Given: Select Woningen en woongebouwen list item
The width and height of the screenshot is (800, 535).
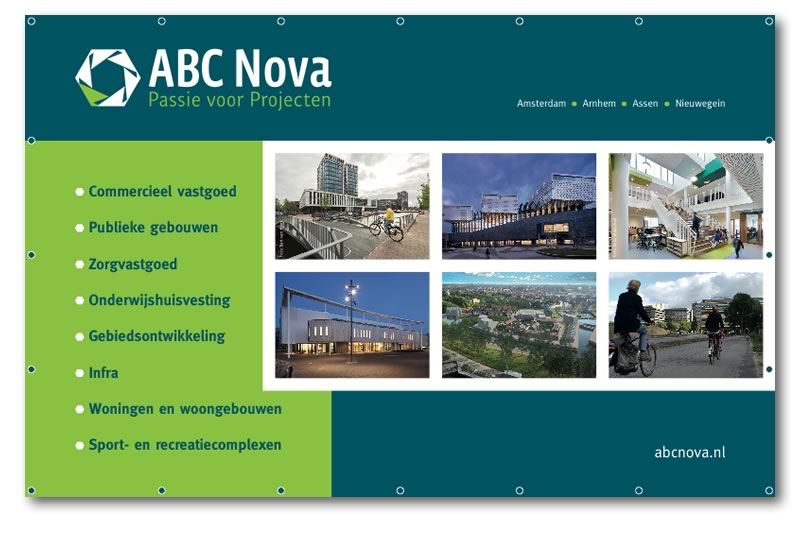Looking at the screenshot, I should 185,409.
